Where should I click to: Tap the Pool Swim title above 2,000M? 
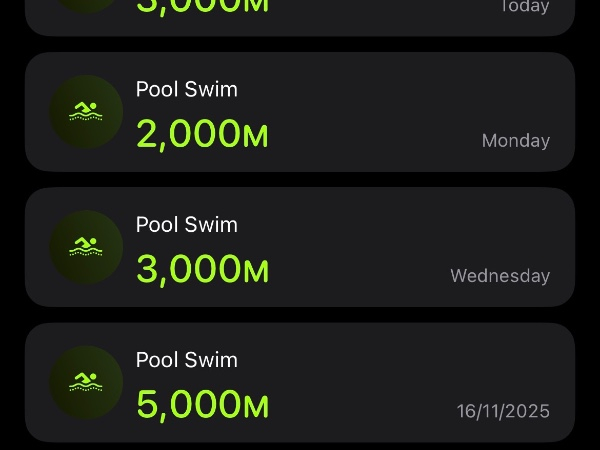[187, 89]
